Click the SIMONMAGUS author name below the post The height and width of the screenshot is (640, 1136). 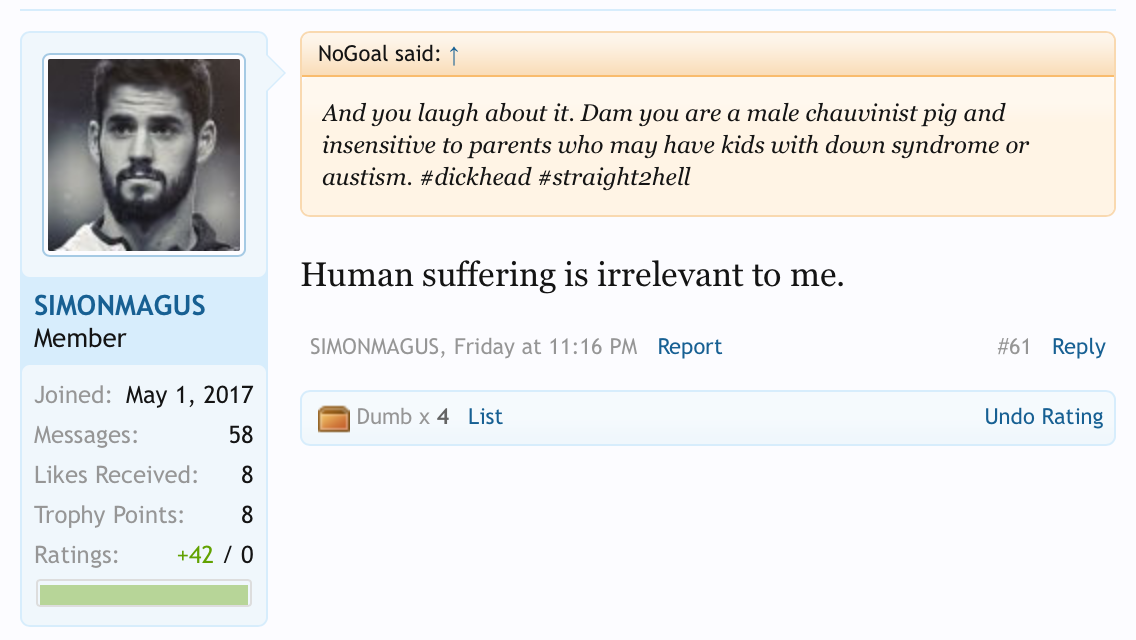[x=375, y=347]
